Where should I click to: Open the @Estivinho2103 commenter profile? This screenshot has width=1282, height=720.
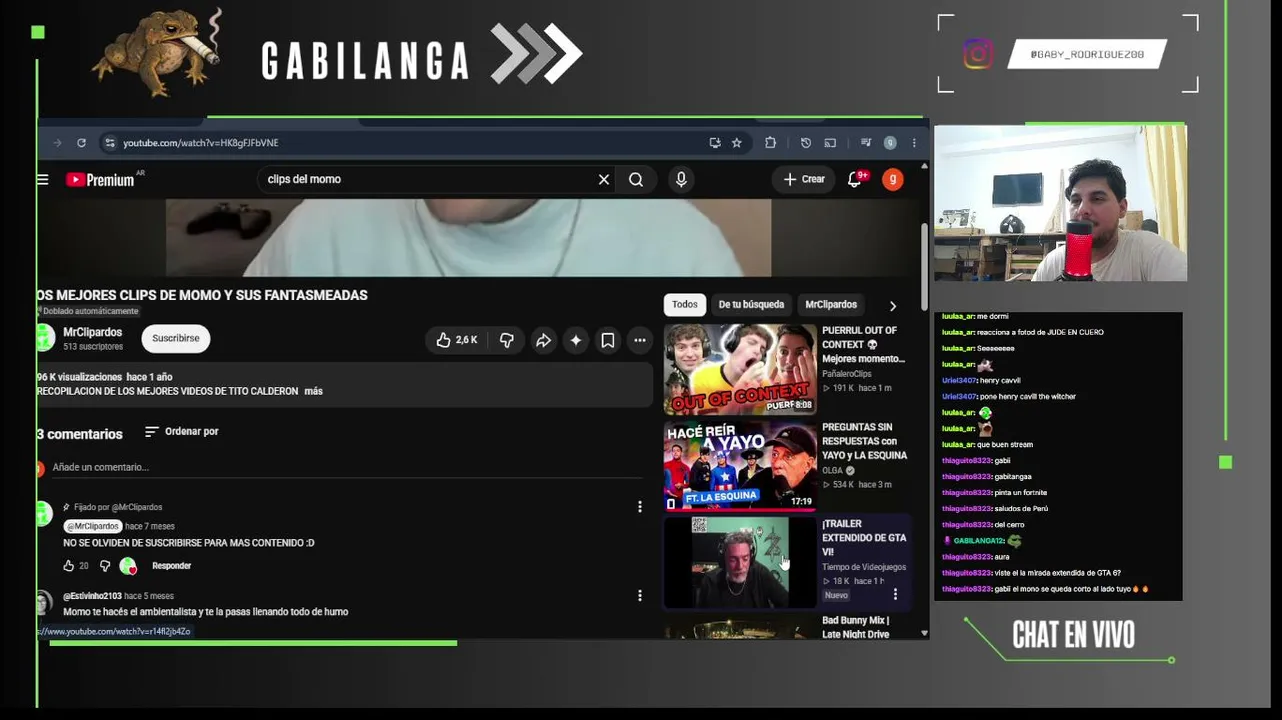pos(92,596)
